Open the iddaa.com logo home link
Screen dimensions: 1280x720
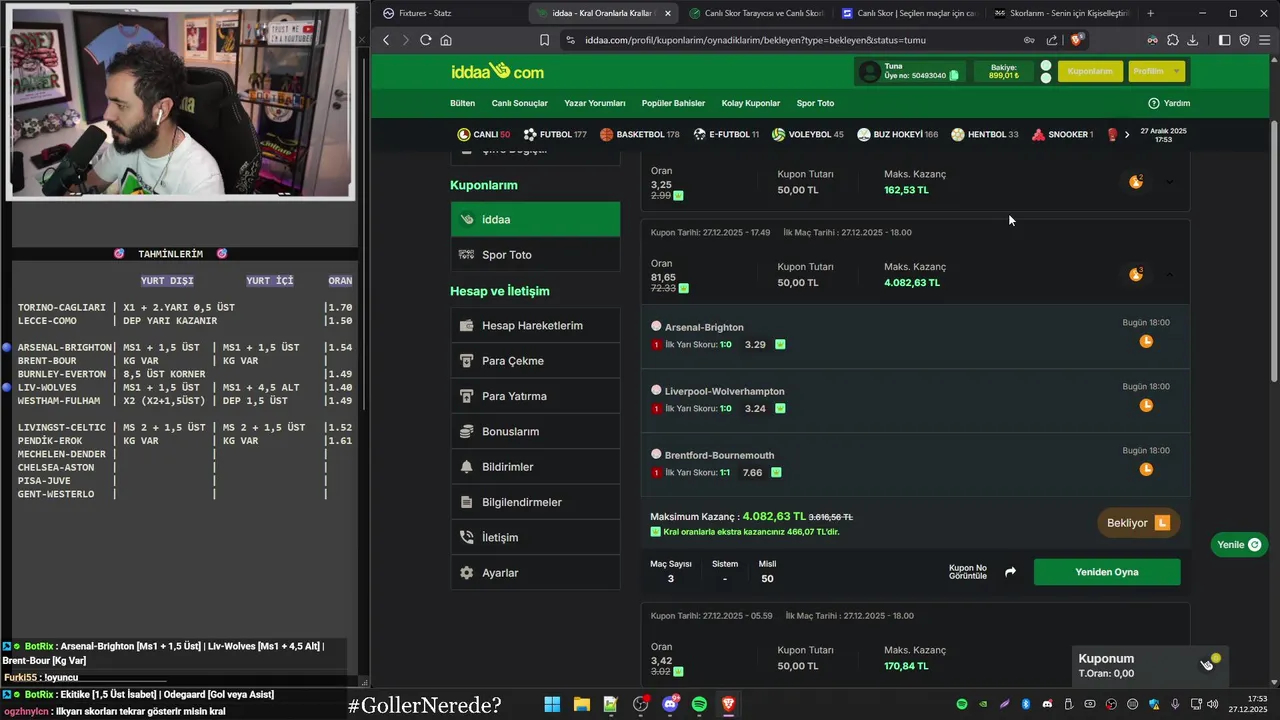click(497, 71)
